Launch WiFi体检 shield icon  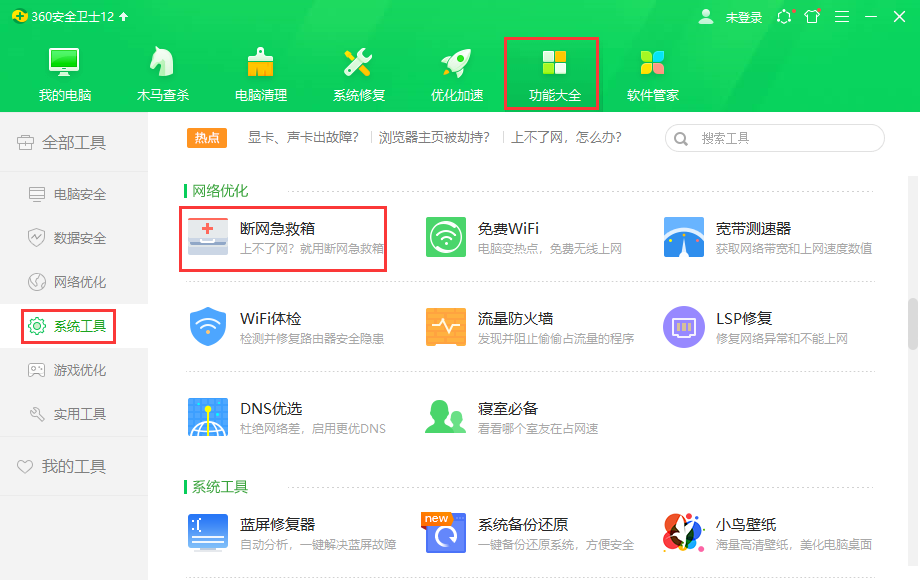208,327
